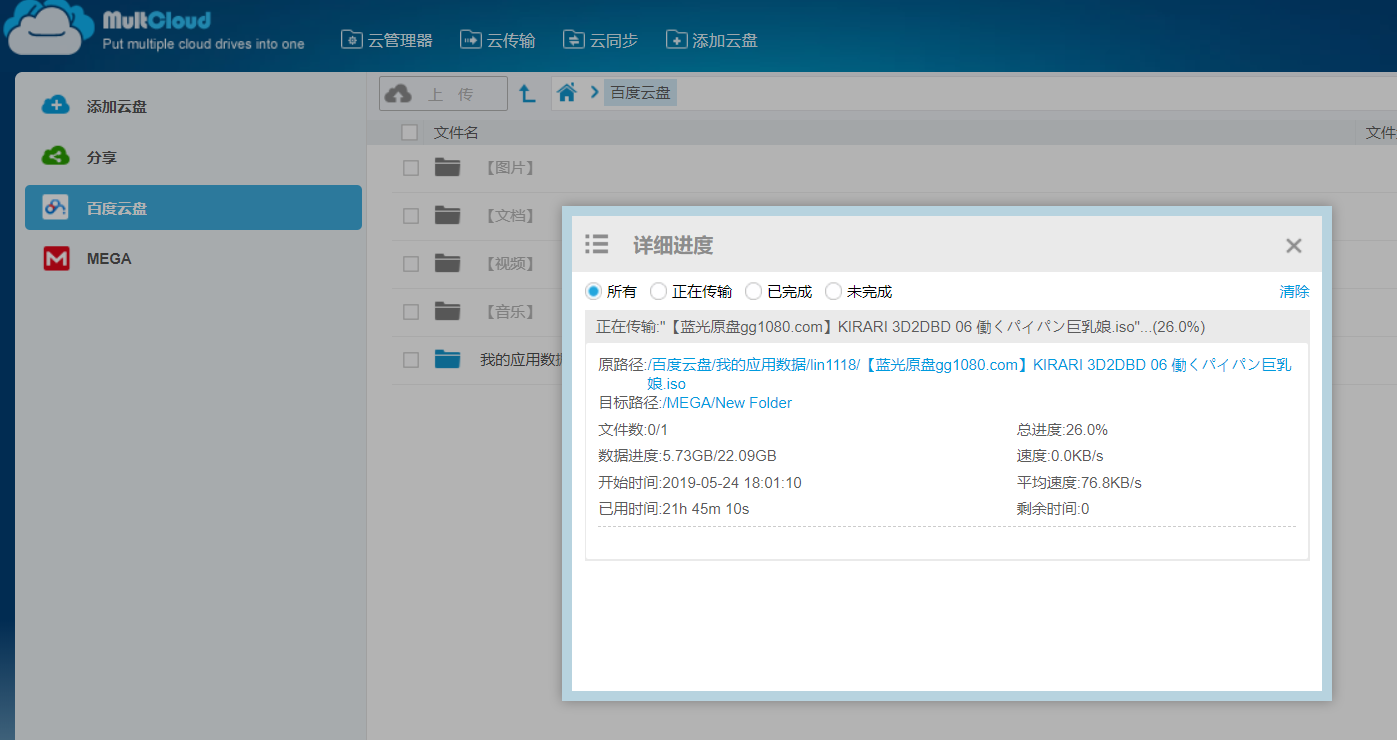The image size is (1397, 740).
Task: Click 已用时间:21h 45m 10s text
Action: 674,509
